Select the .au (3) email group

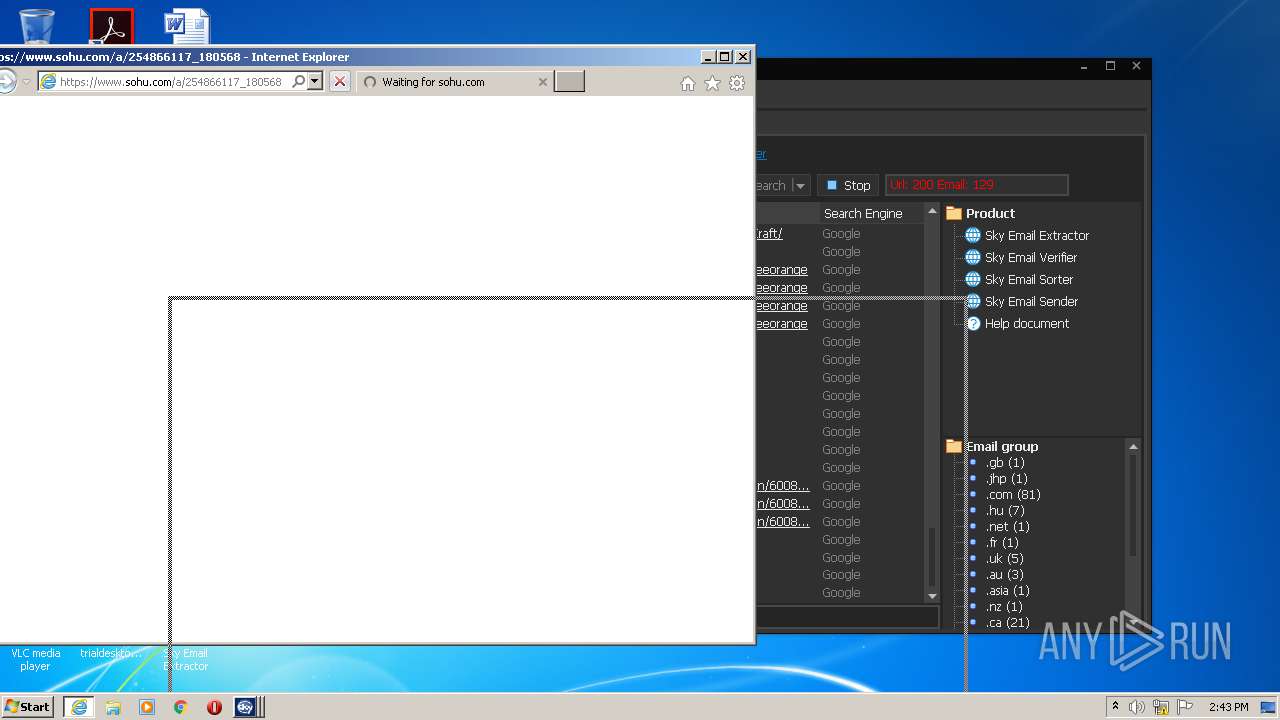[x=1004, y=575]
